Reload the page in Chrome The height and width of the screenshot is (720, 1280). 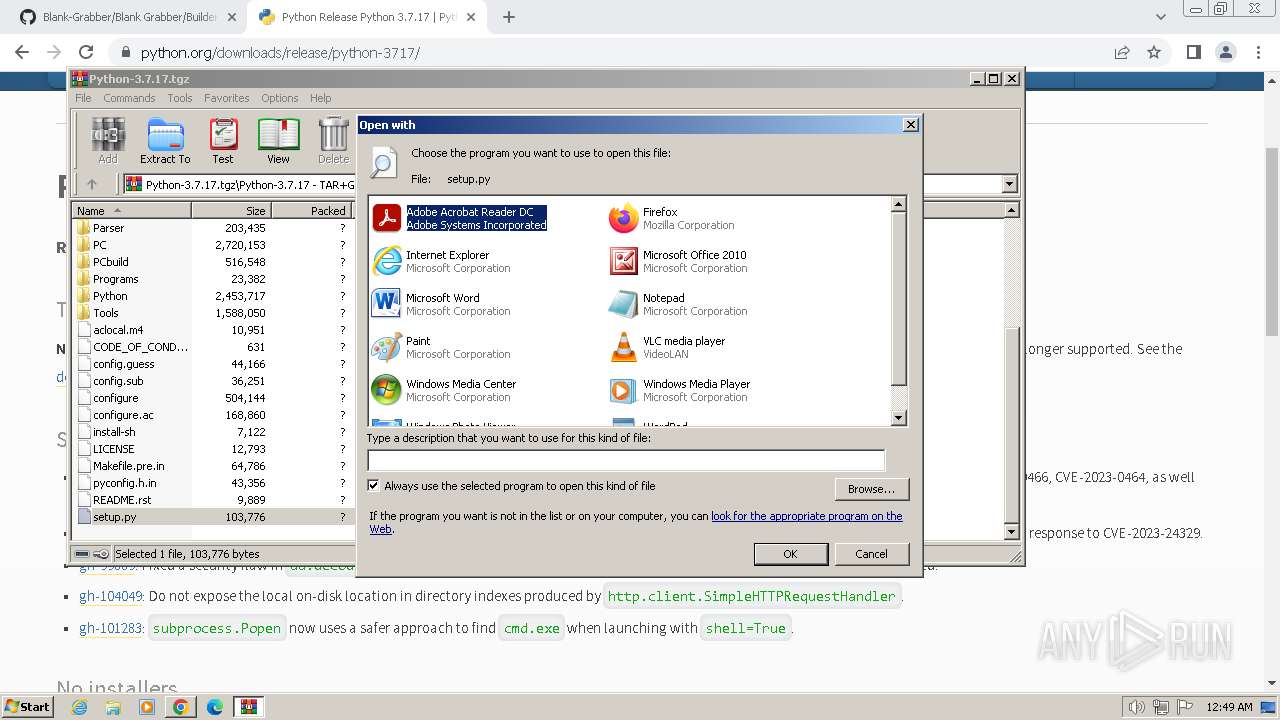(x=86, y=52)
